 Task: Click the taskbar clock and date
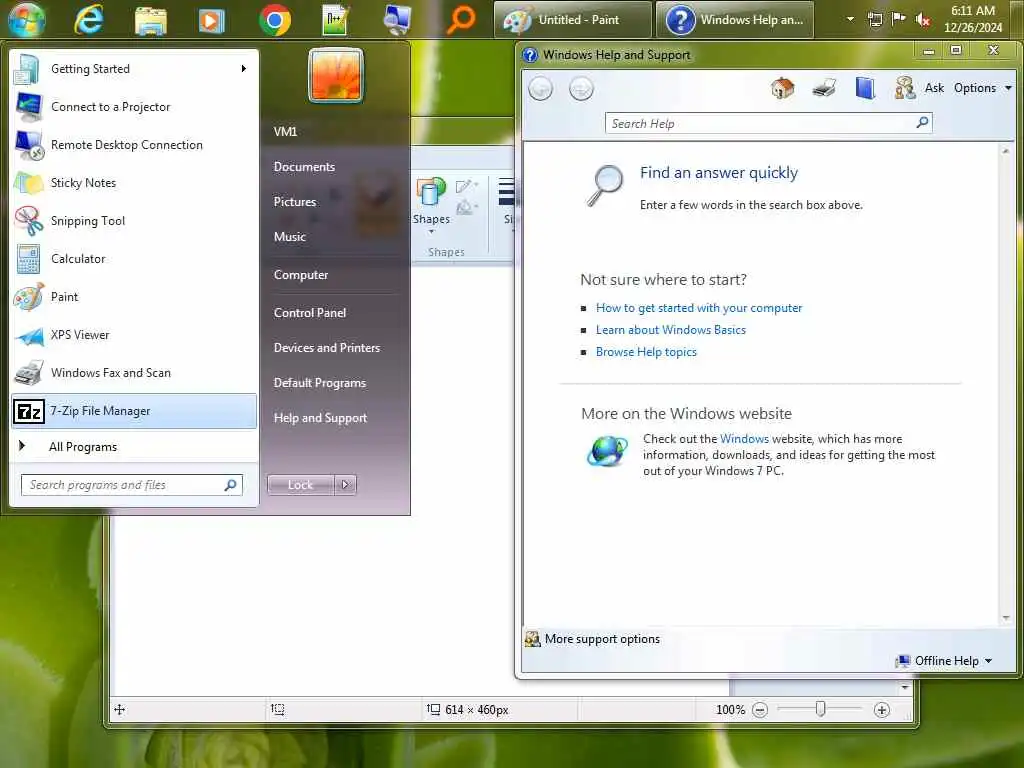(972, 19)
